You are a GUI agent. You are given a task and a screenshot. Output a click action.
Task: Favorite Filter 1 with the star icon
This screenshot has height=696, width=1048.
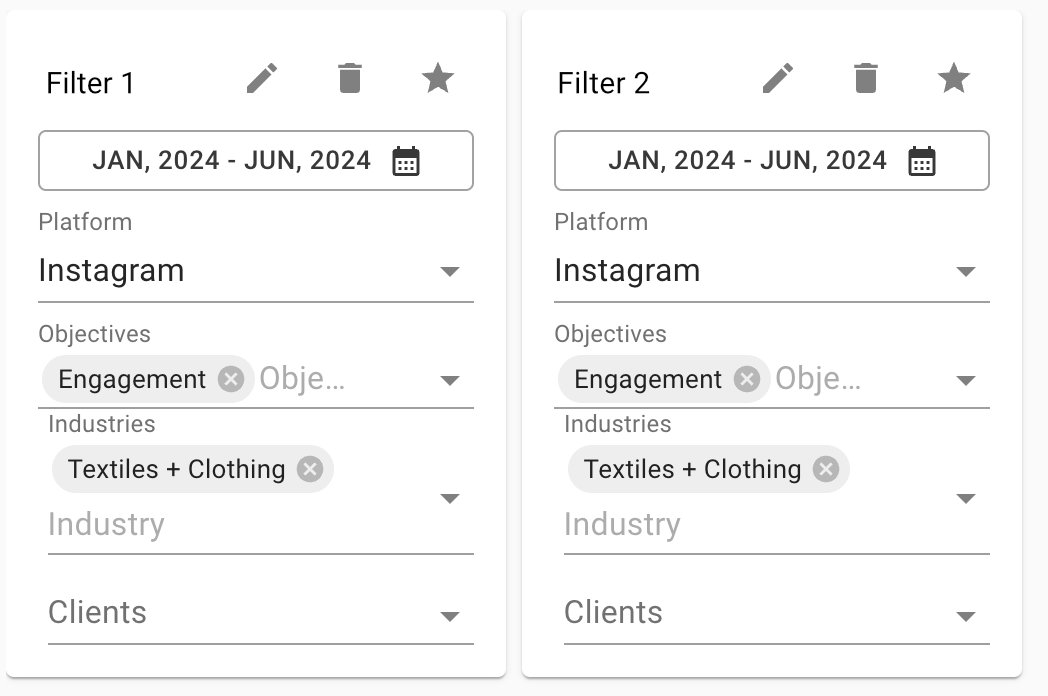point(438,78)
